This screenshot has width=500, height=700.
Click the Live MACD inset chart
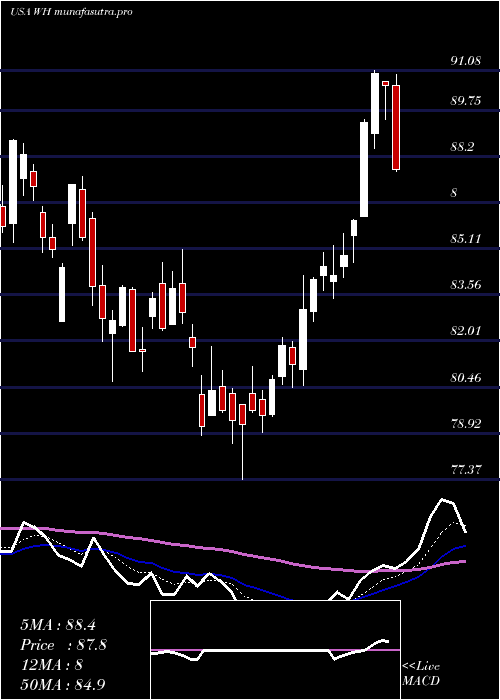coord(275,650)
